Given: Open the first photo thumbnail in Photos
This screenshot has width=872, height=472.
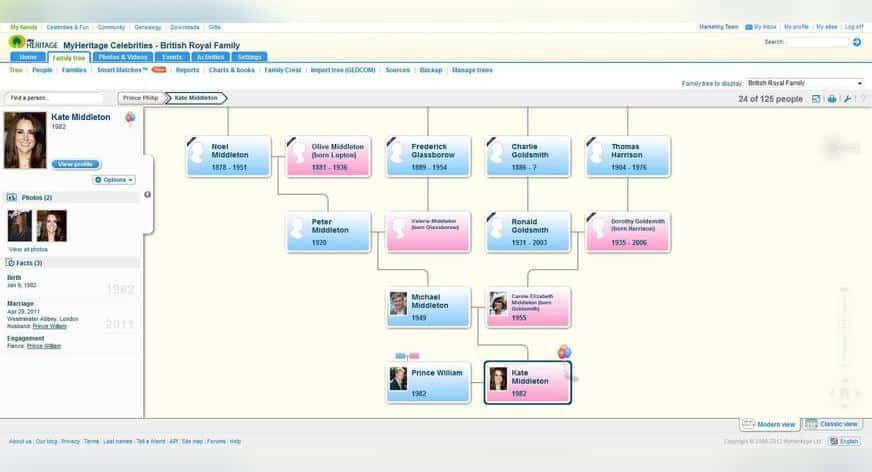Looking at the screenshot, I should point(19,226).
